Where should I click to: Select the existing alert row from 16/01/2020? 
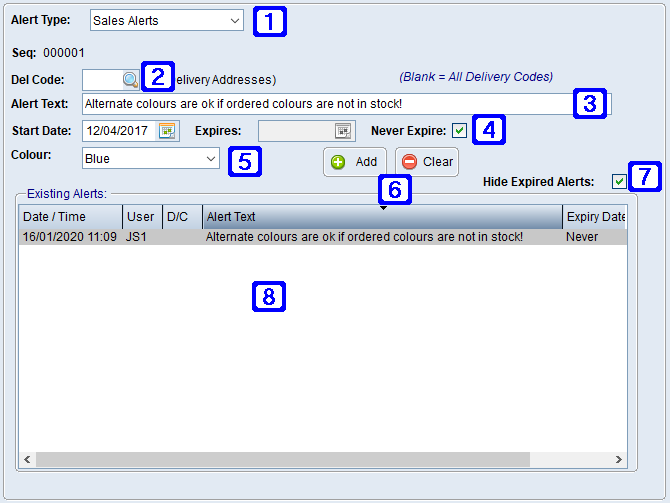(x=320, y=237)
